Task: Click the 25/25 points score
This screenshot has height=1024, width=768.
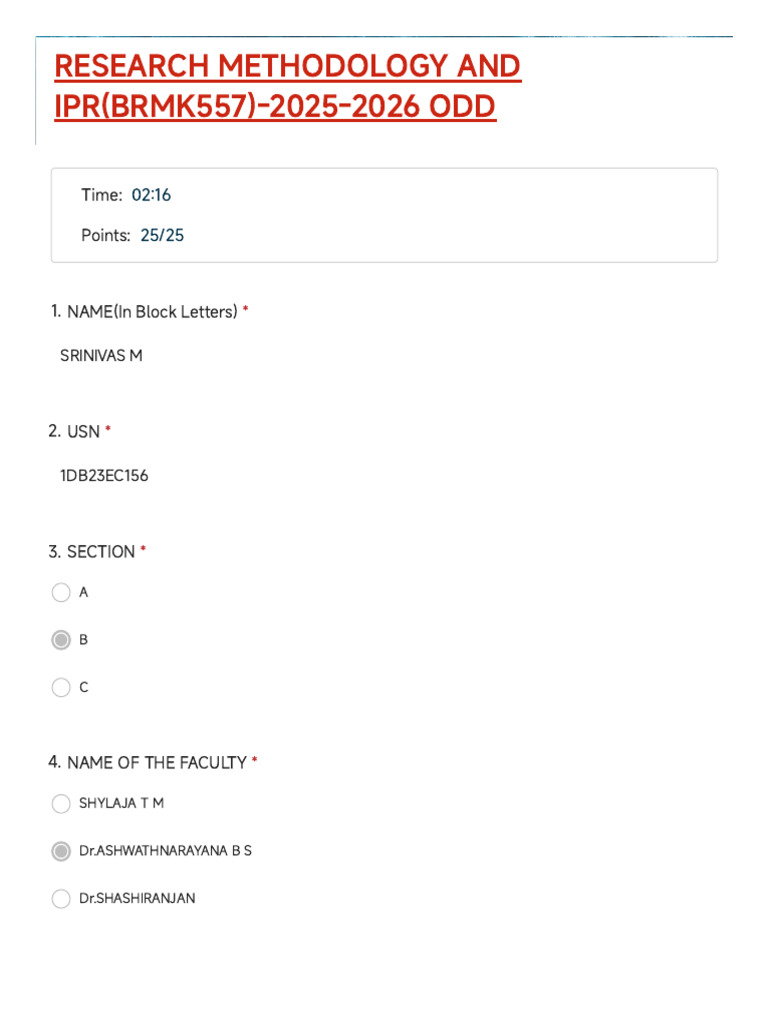Action: [162, 236]
